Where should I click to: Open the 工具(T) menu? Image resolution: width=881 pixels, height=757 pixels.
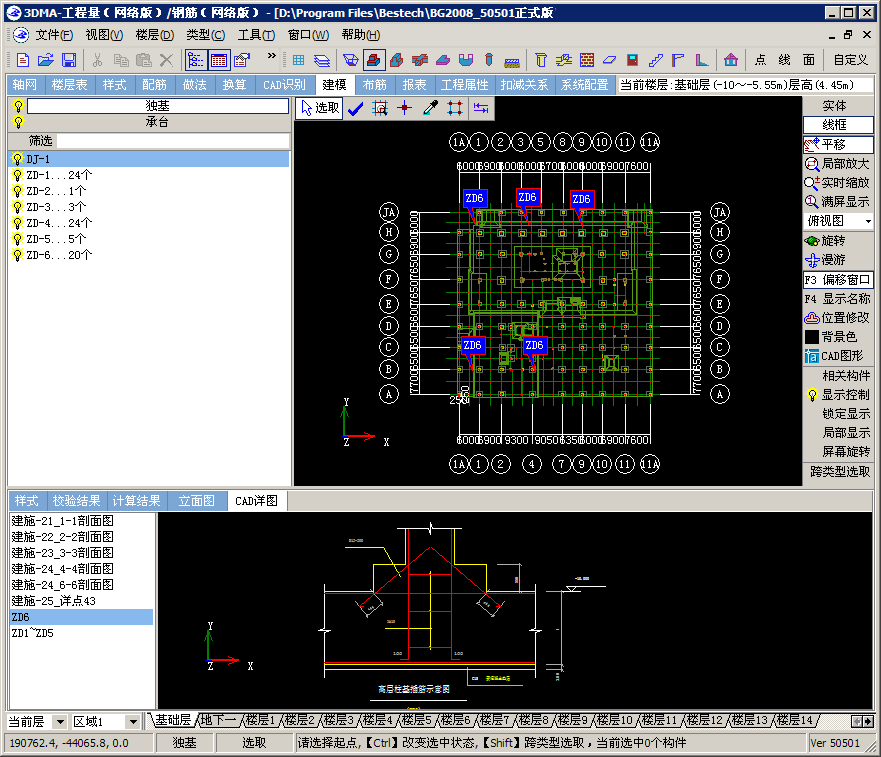click(256, 35)
